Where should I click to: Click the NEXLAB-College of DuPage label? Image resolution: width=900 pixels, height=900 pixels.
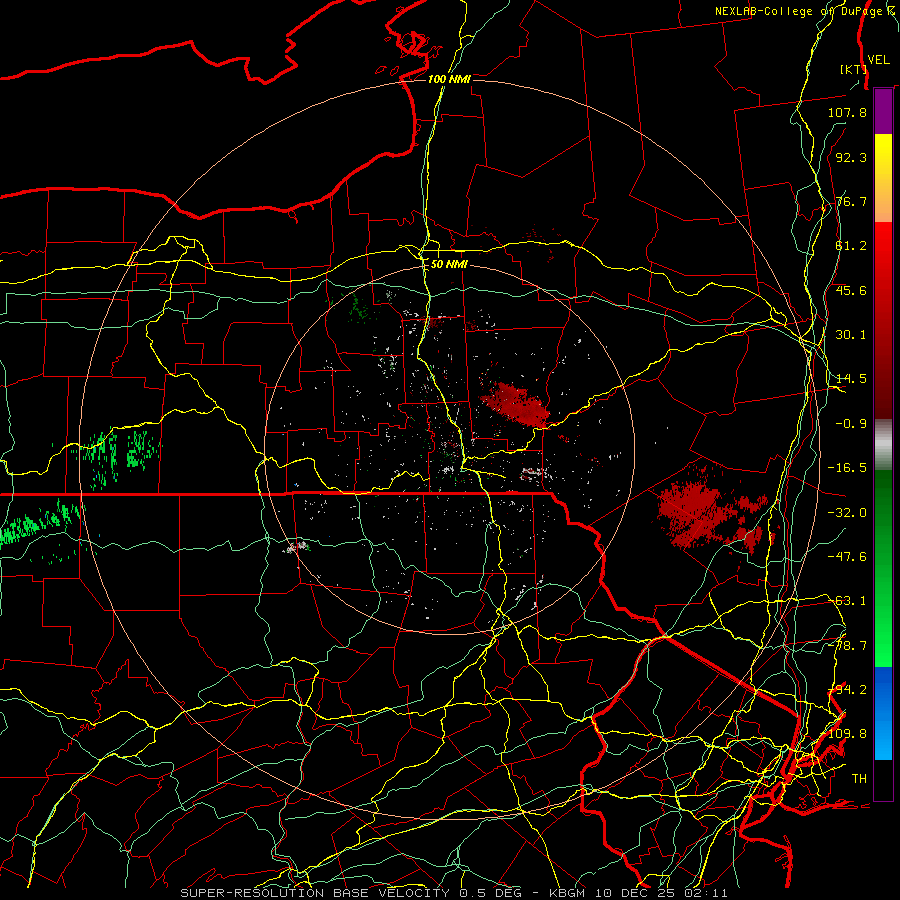pos(806,11)
